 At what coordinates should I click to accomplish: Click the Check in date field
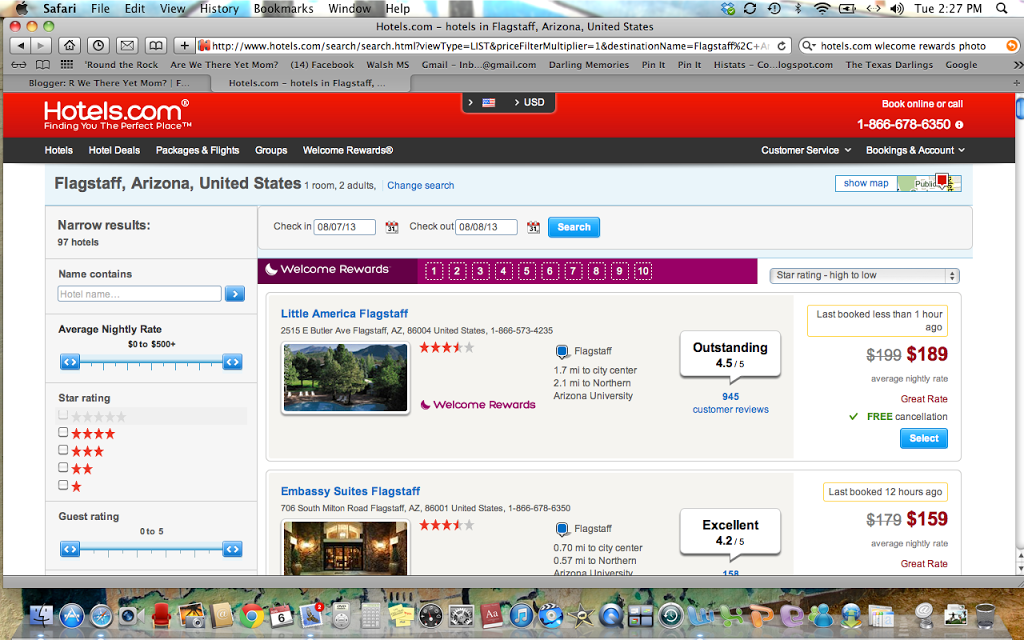(x=345, y=227)
